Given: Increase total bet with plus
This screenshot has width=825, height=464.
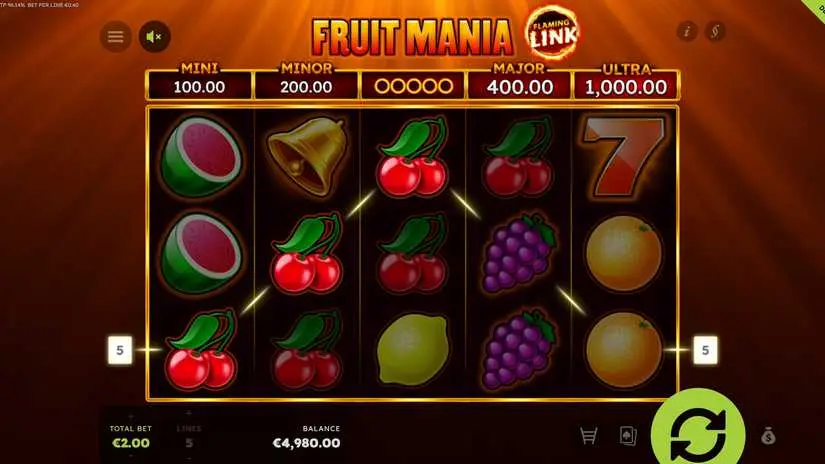Looking at the screenshot, I should coord(130,417).
